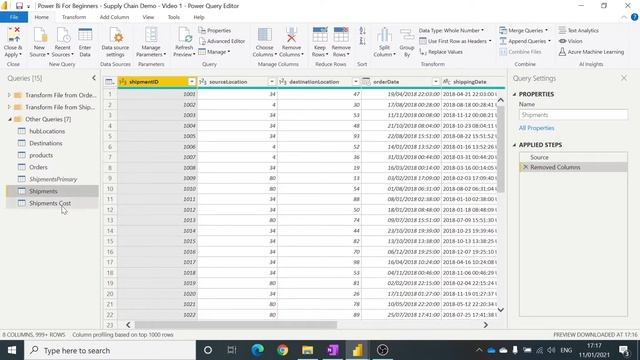Open the Manage query dropdown
This screenshot has height=360, width=640.
point(214,52)
